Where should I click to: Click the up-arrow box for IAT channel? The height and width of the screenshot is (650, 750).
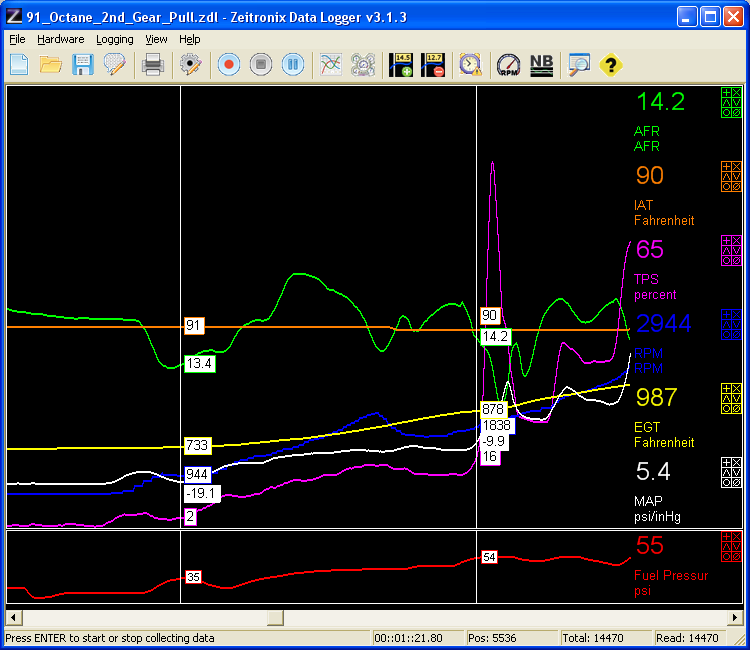727,177
